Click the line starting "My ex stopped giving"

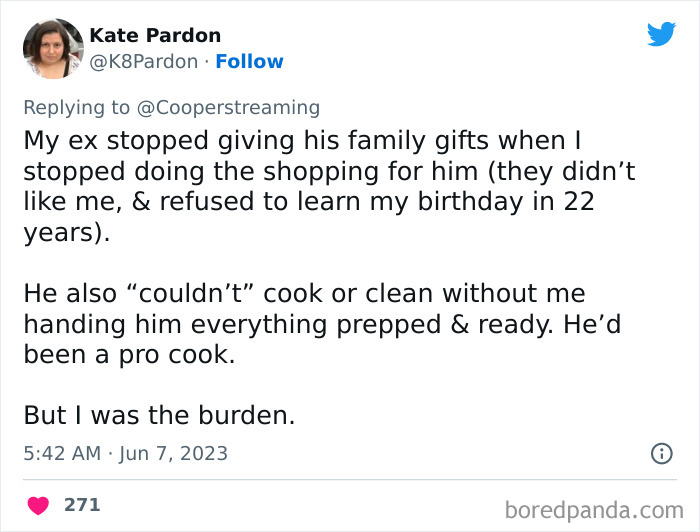309,140
